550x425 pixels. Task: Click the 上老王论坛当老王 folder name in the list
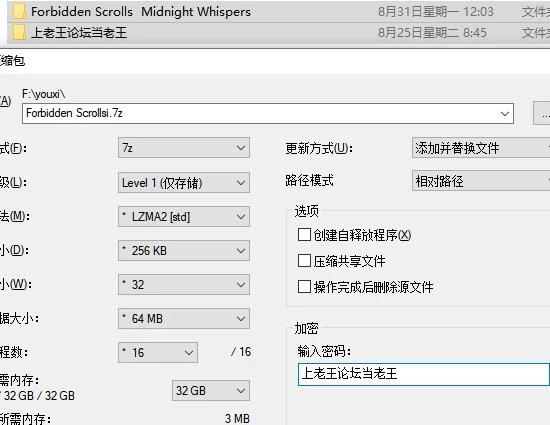coord(79,33)
